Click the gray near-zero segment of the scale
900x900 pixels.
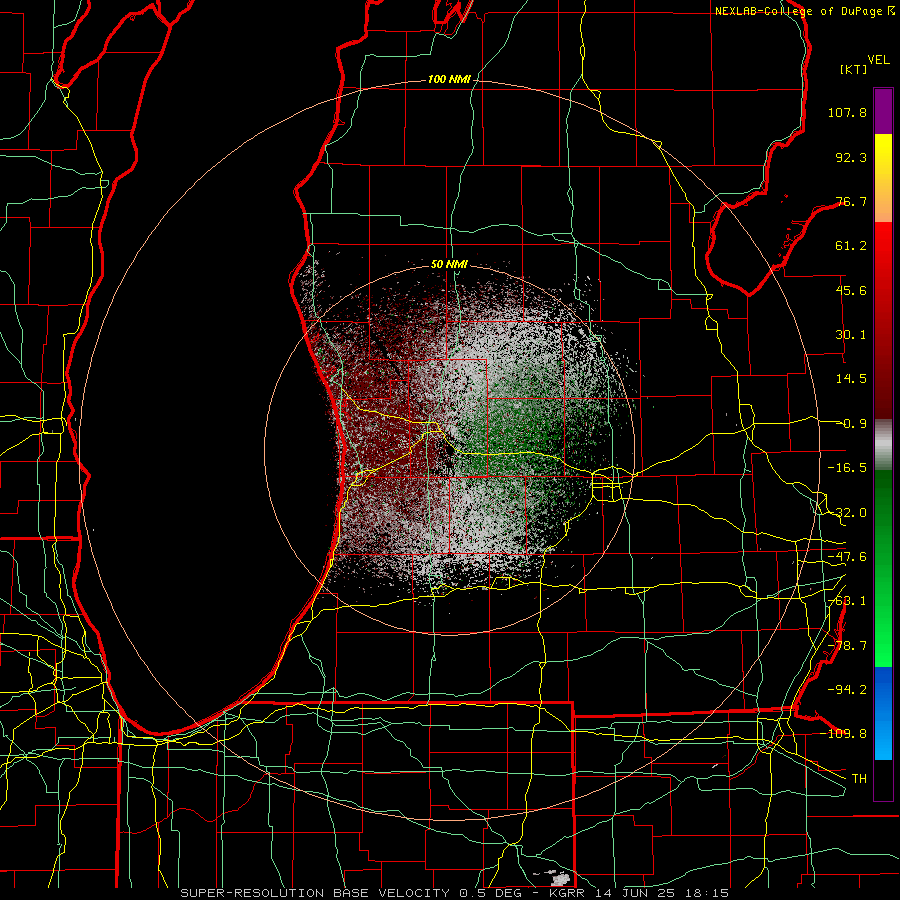point(883,444)
